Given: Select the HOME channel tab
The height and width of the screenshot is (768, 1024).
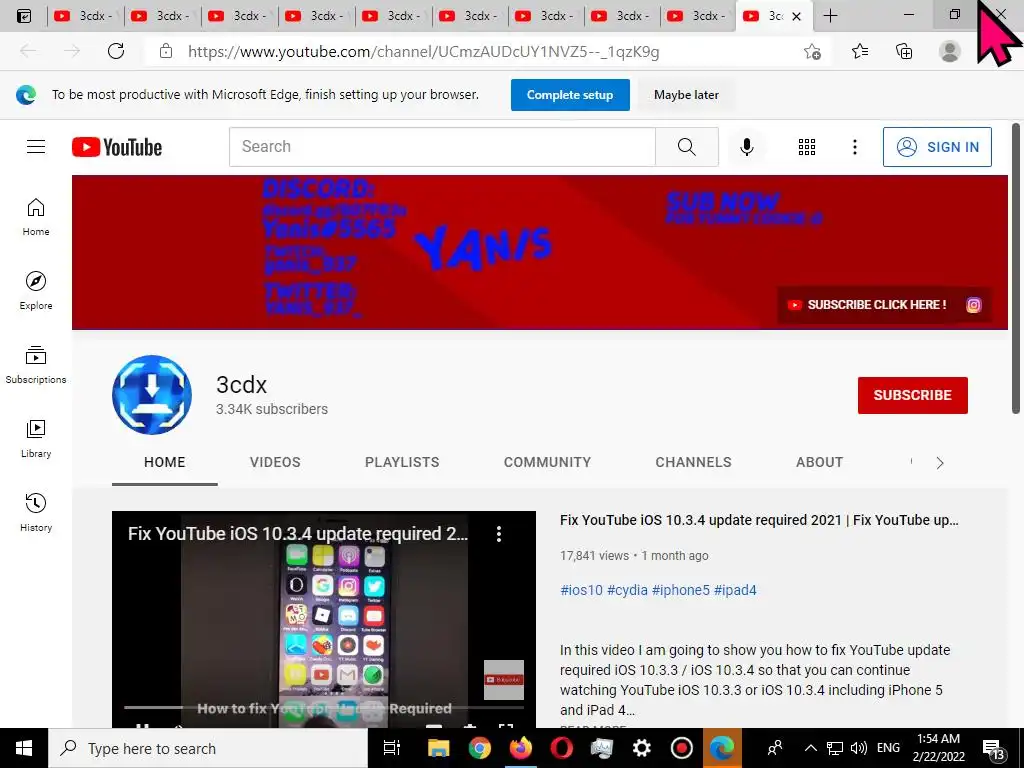Looking at the screenshot, I should pyautogui.click(x=165, y=462).
